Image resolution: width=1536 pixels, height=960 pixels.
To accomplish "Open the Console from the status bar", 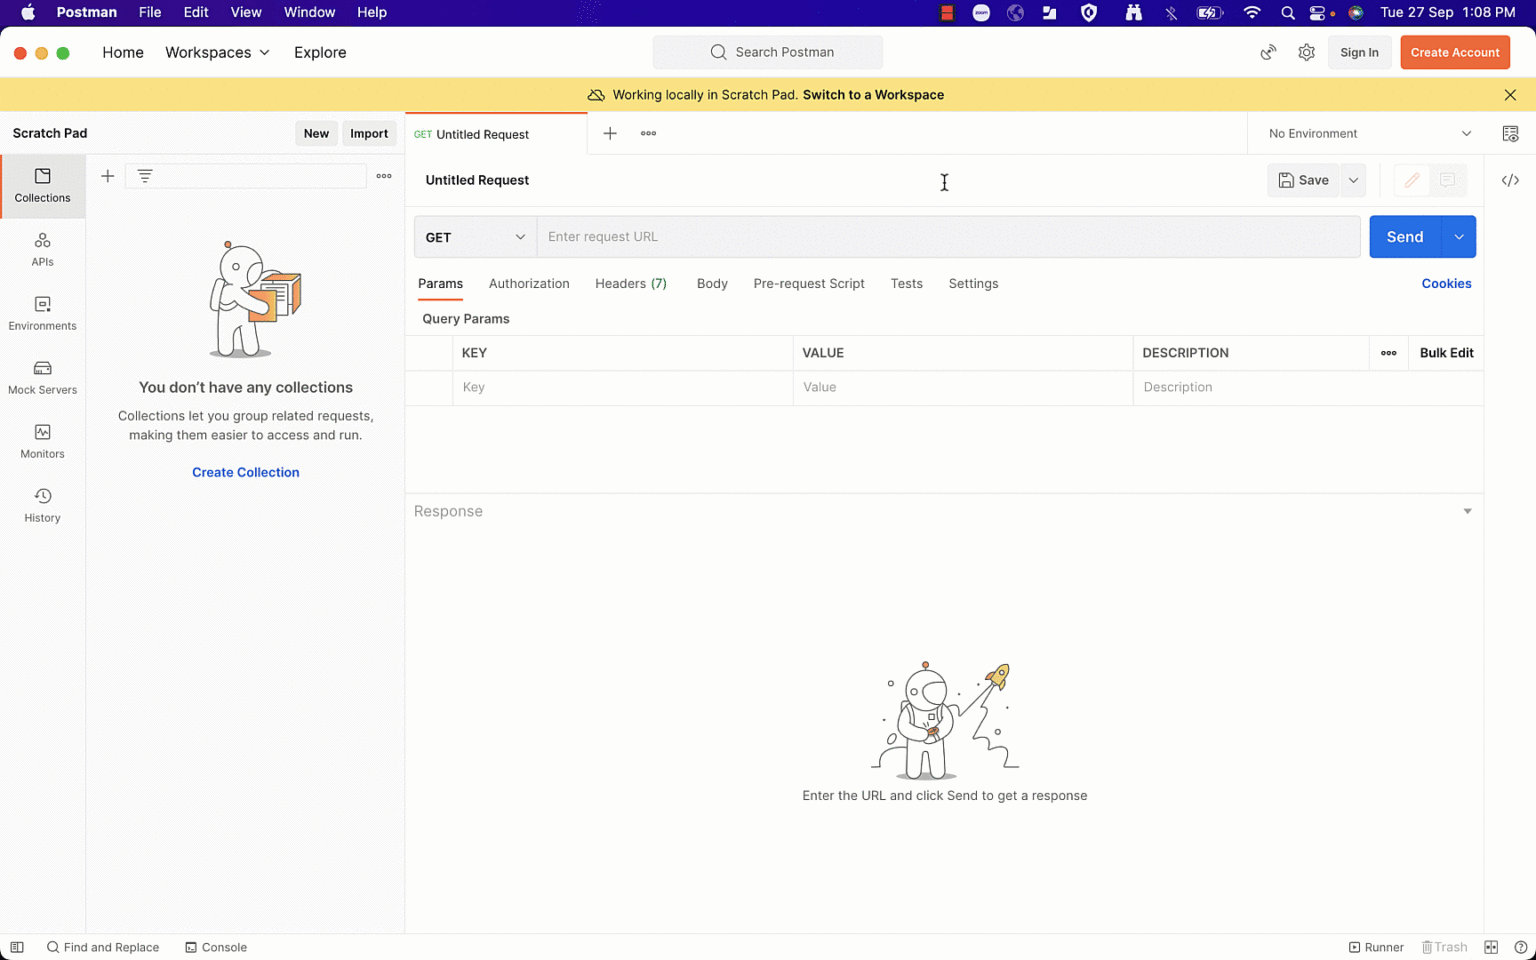I will [216, 947].
